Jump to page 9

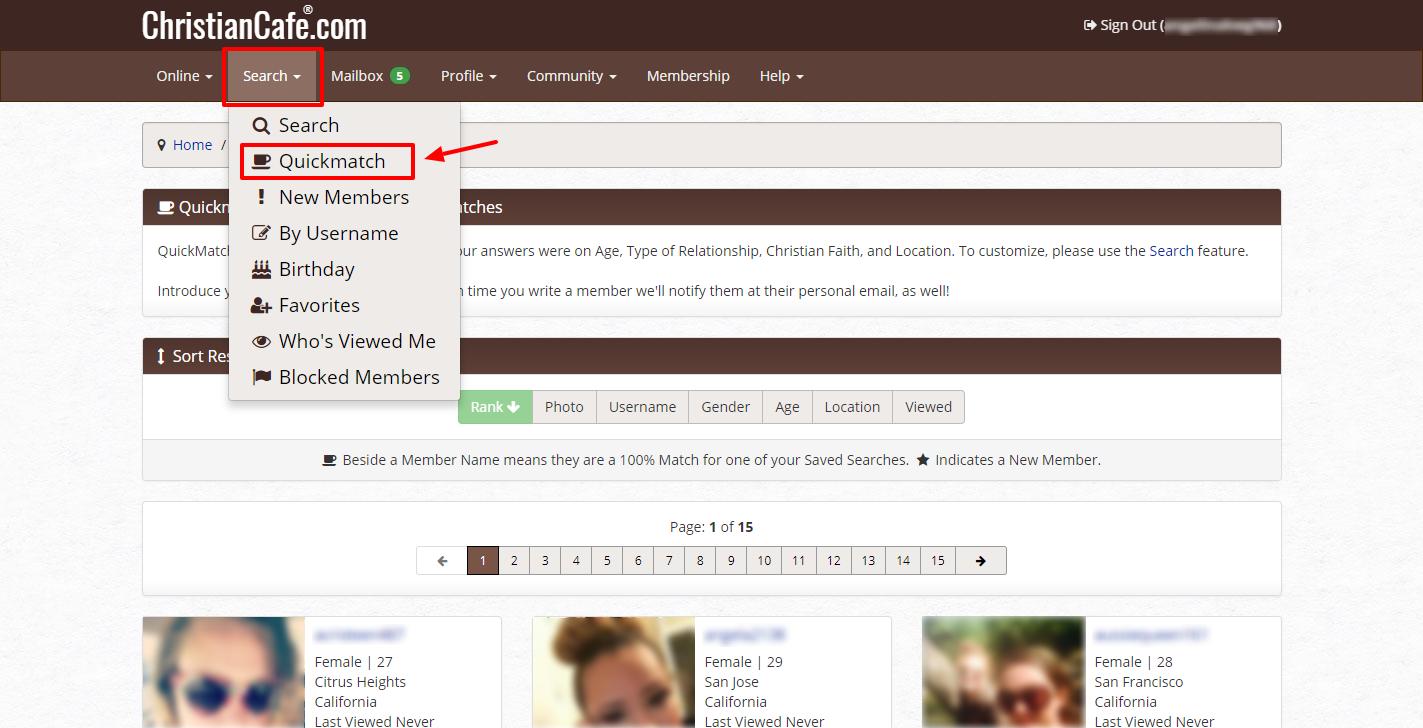(x=731, y=561)
